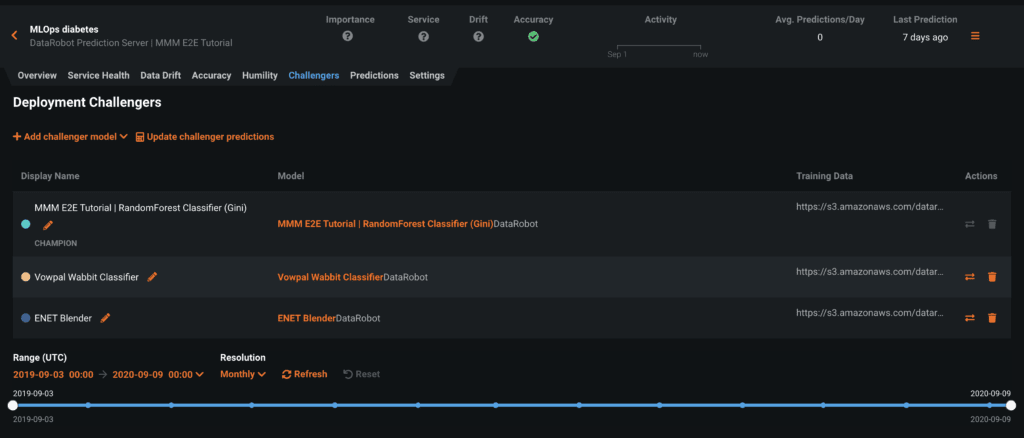Click replace icon on the champion row

click(x=970, y=224)
